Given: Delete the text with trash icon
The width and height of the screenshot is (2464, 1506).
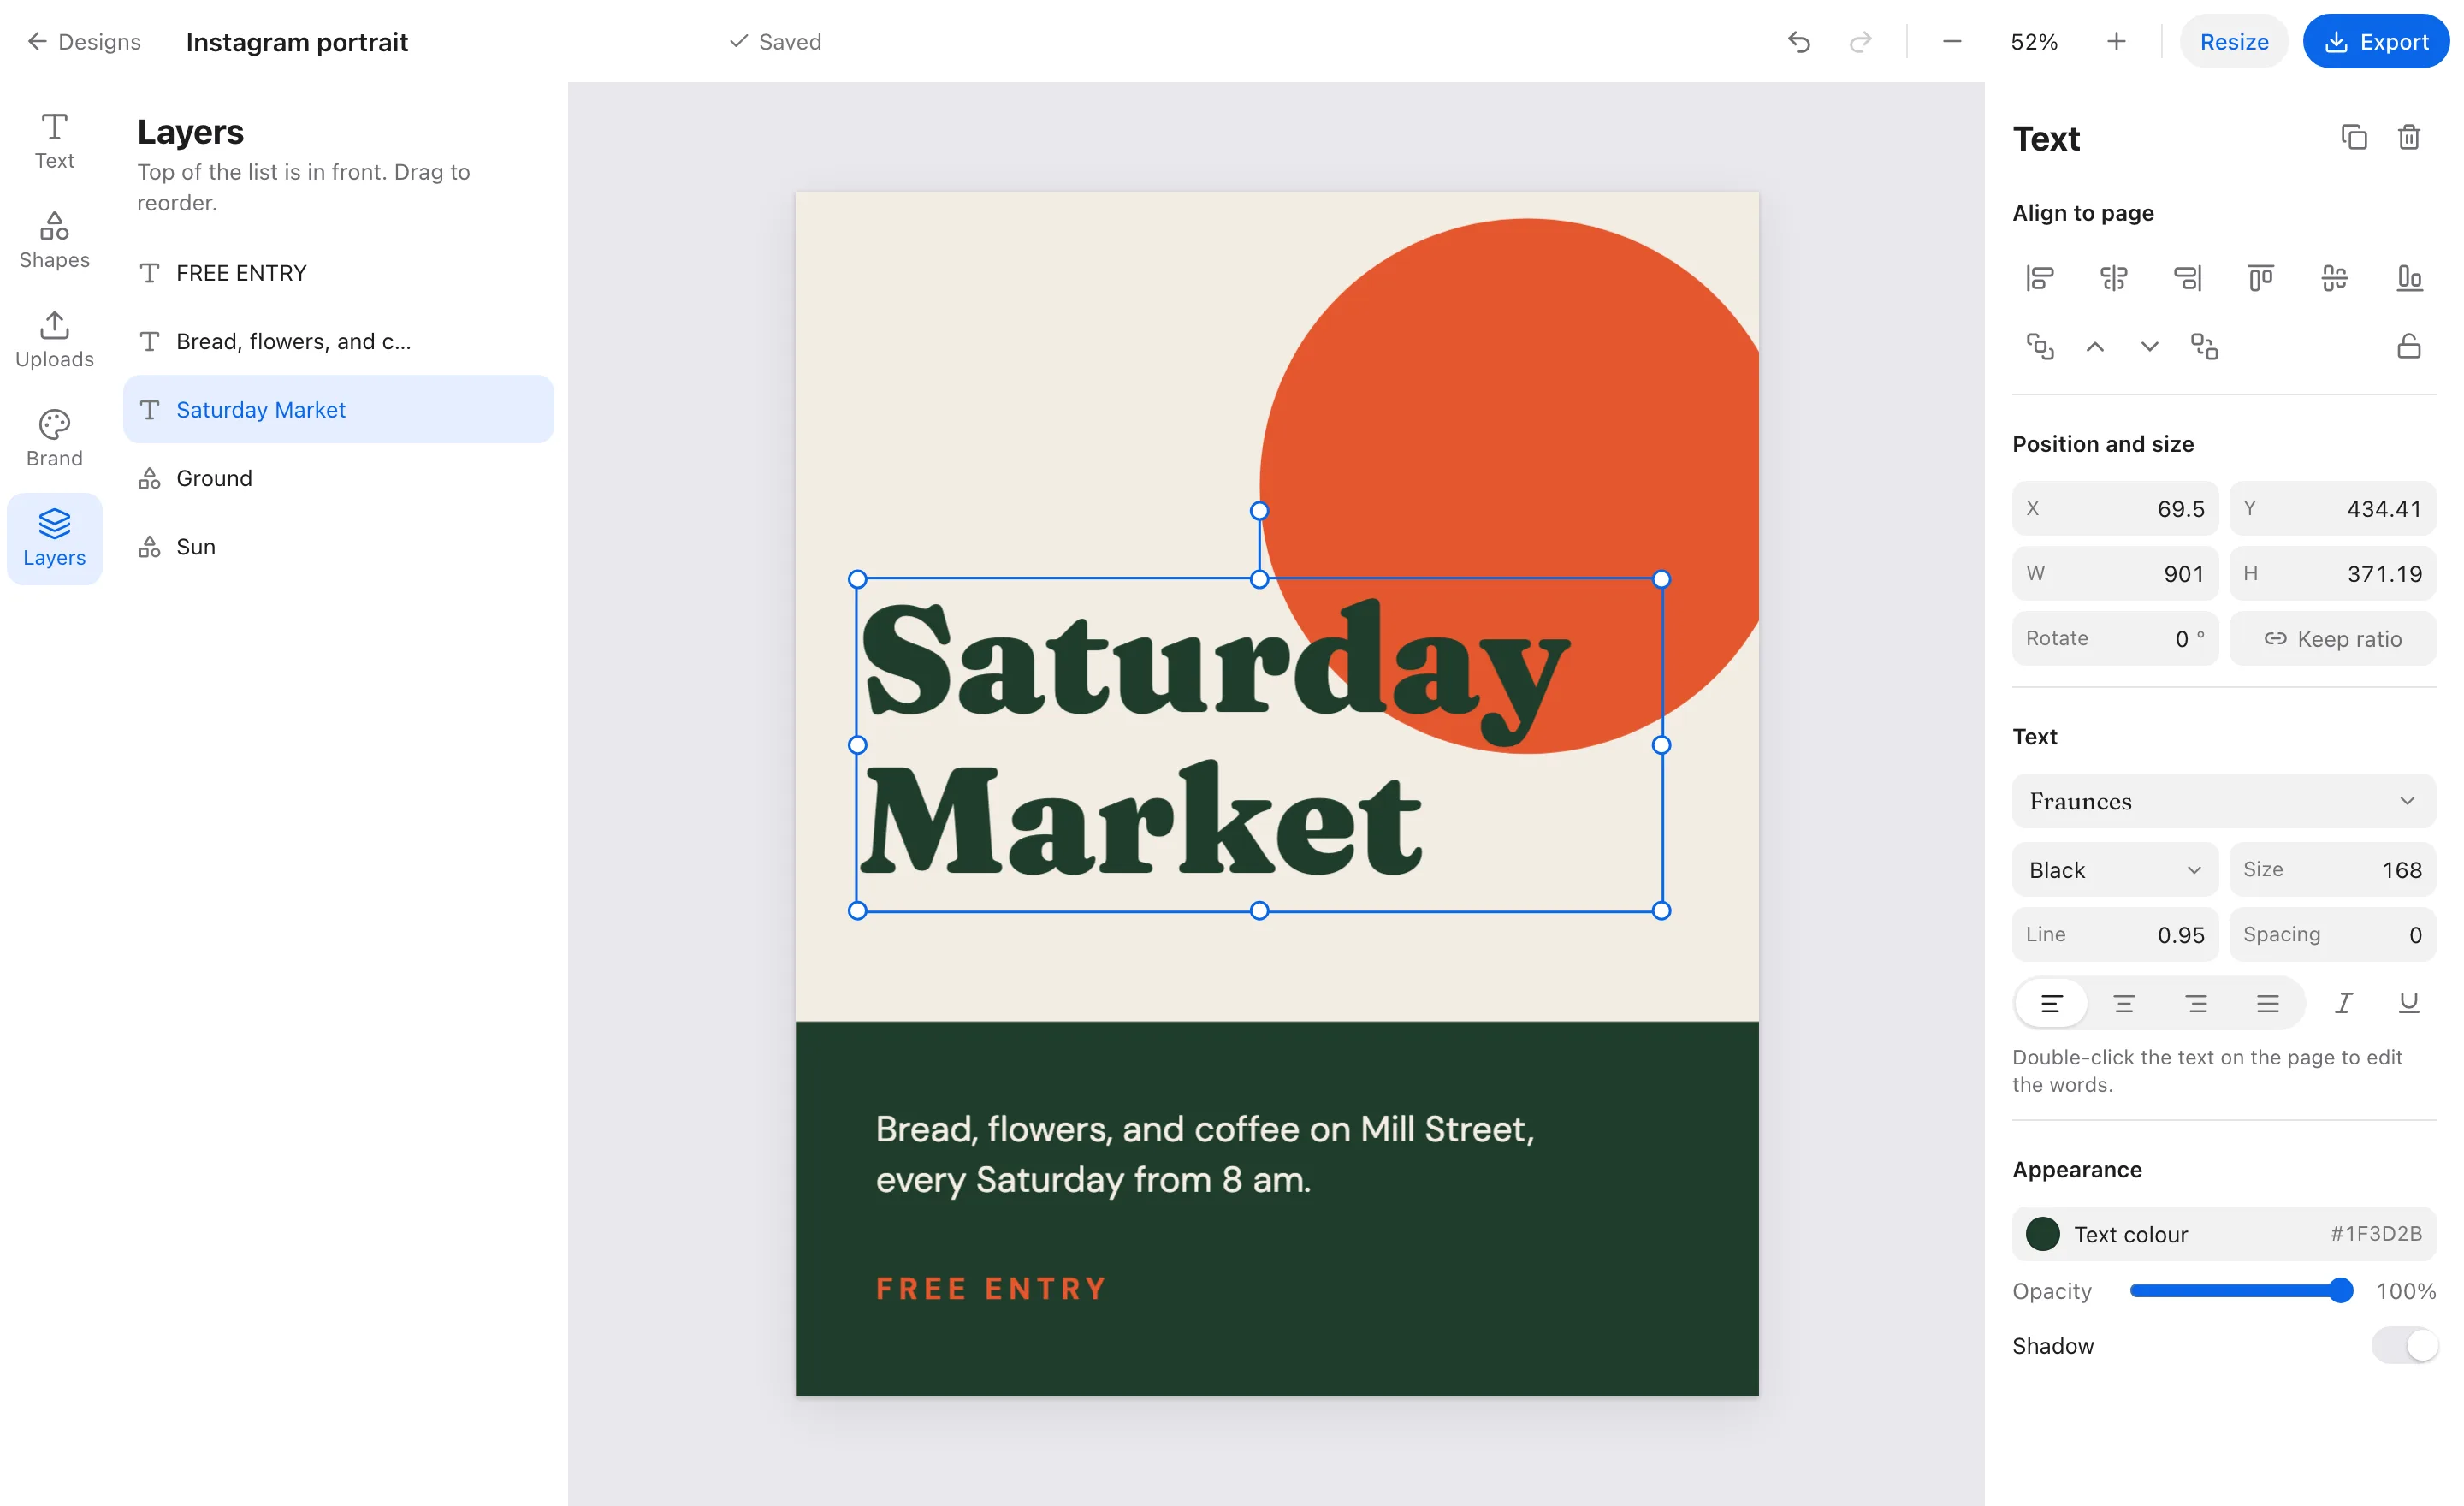Looking at the screenshot, I should (2409, 137).
